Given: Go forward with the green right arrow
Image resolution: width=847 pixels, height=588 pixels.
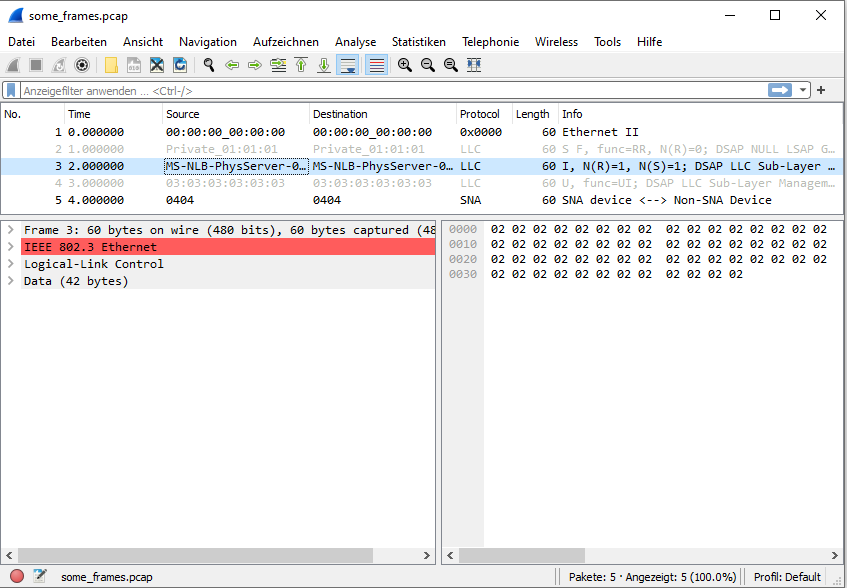Looking at the screenshot, I should (254, 65).
